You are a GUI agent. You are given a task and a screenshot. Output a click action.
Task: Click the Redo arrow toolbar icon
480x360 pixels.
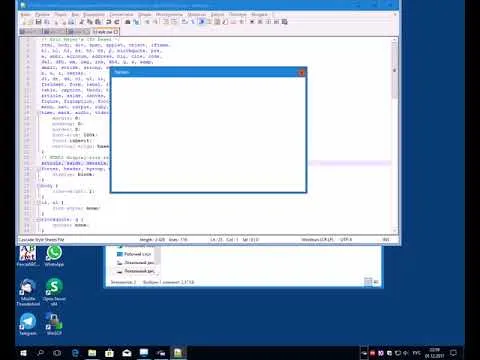click(117, 22)
